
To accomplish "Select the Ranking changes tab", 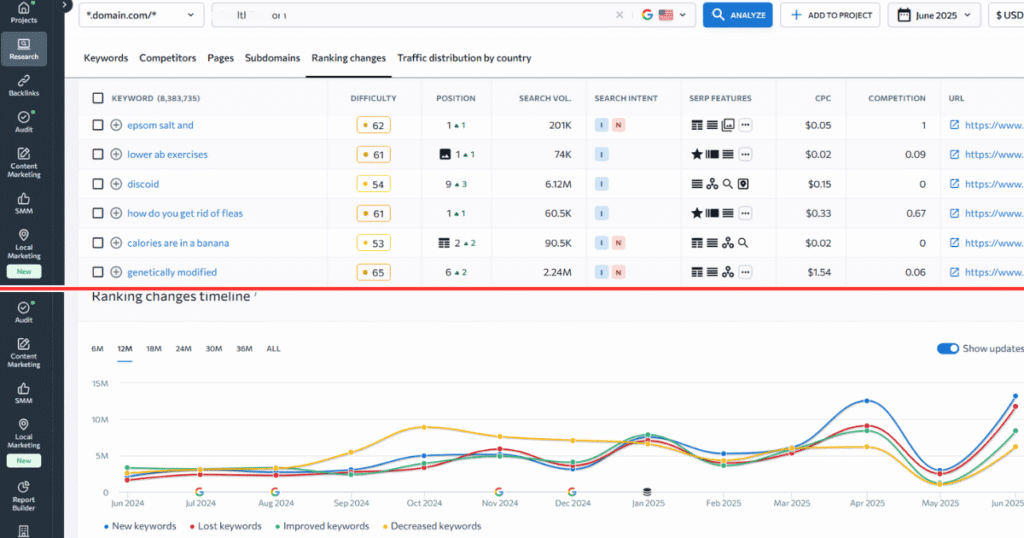I will 349,58.
